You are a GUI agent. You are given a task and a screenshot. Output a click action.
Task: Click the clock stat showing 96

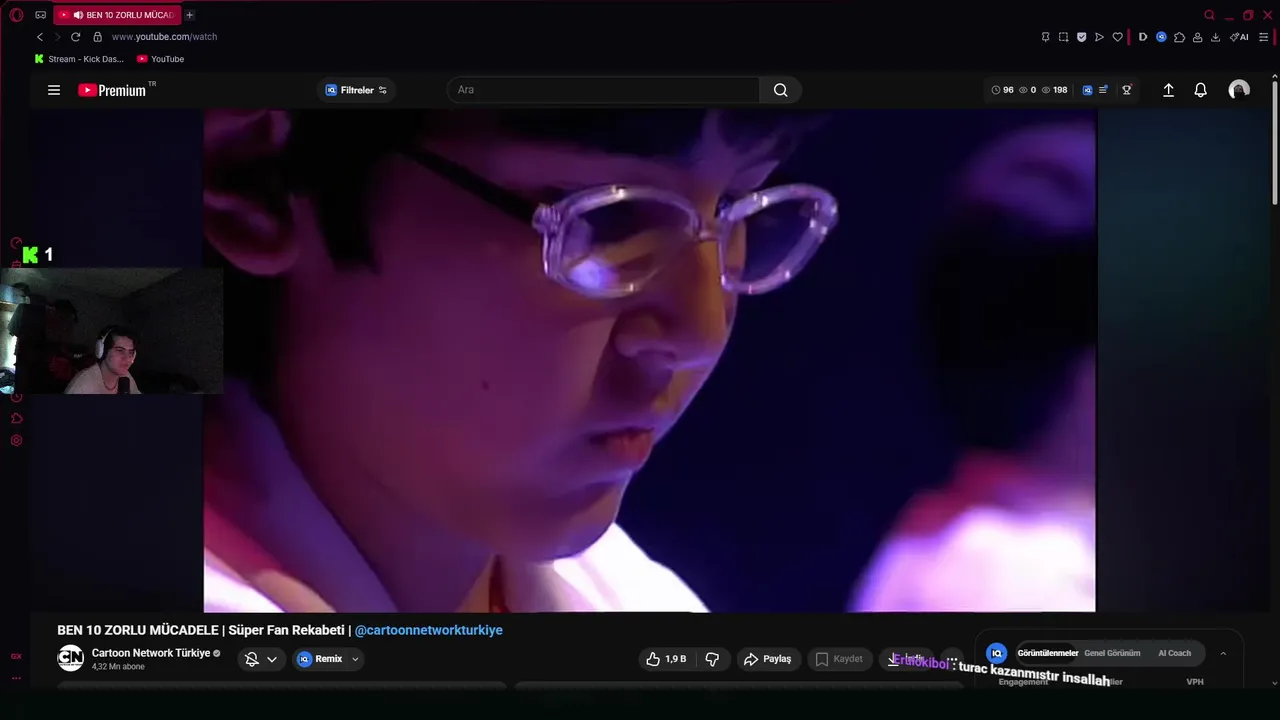[1002, 90]
